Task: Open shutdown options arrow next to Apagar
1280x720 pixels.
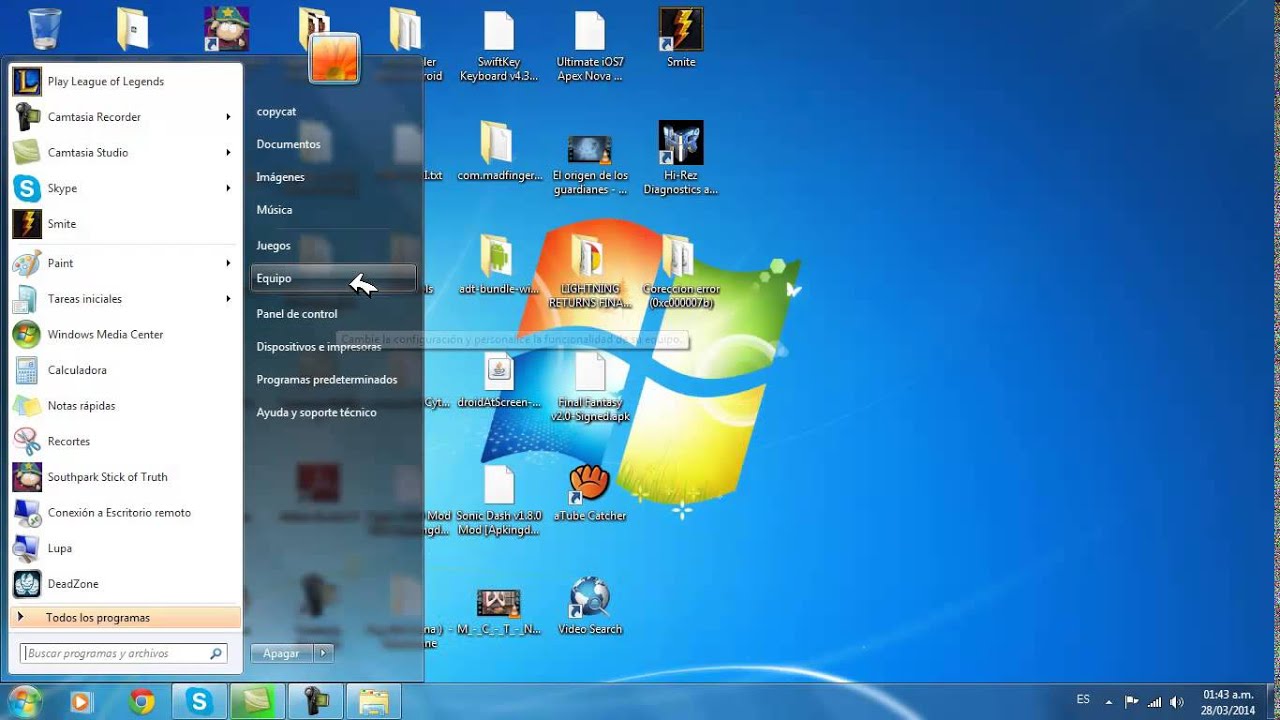Action: (323, 653)
